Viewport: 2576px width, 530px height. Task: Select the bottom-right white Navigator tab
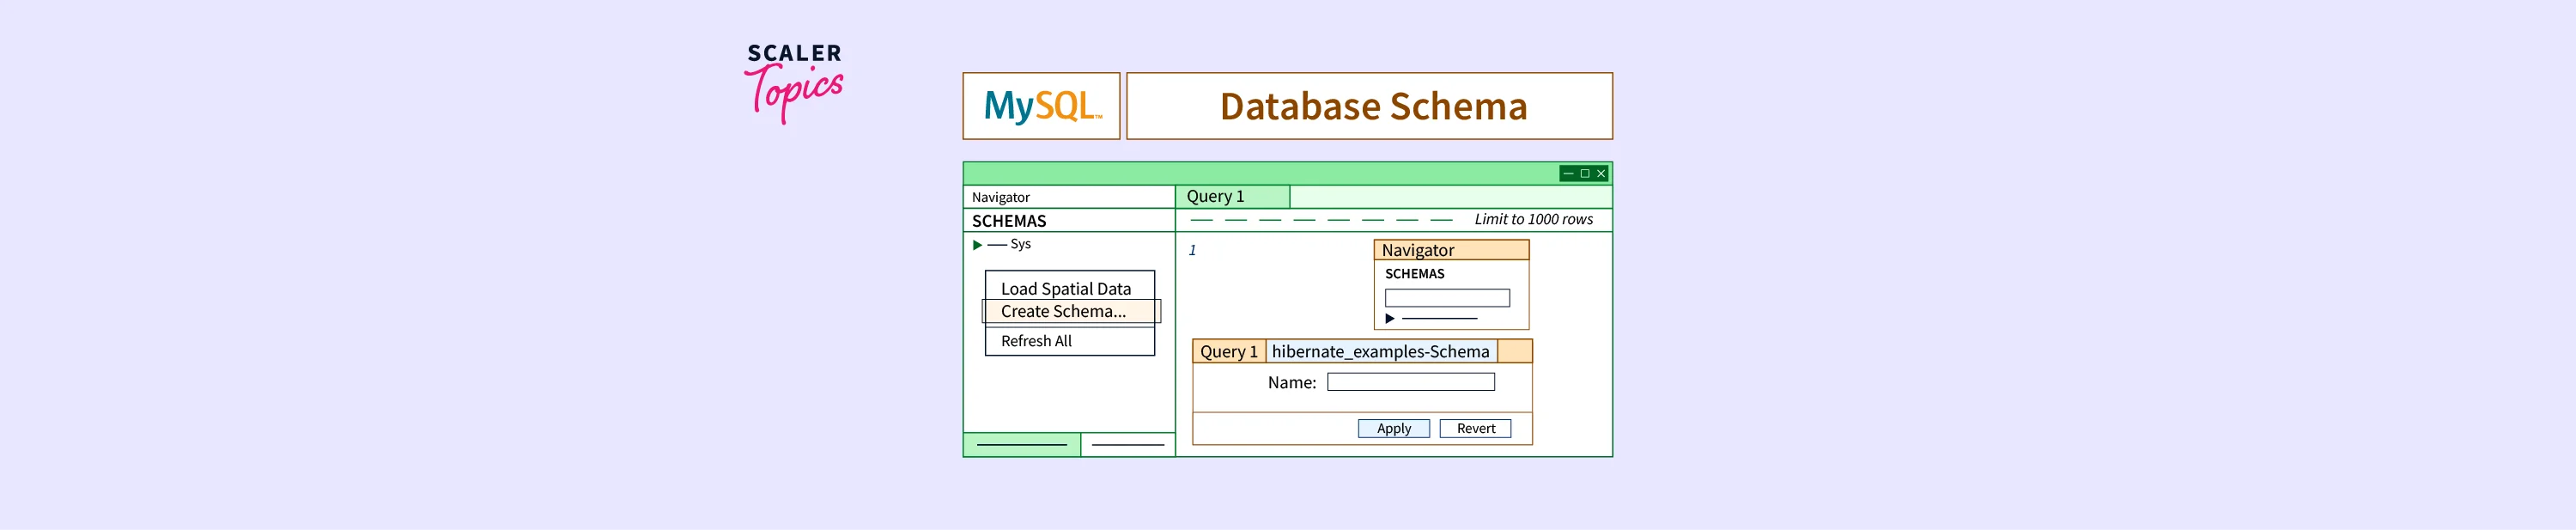(1127, 445)
